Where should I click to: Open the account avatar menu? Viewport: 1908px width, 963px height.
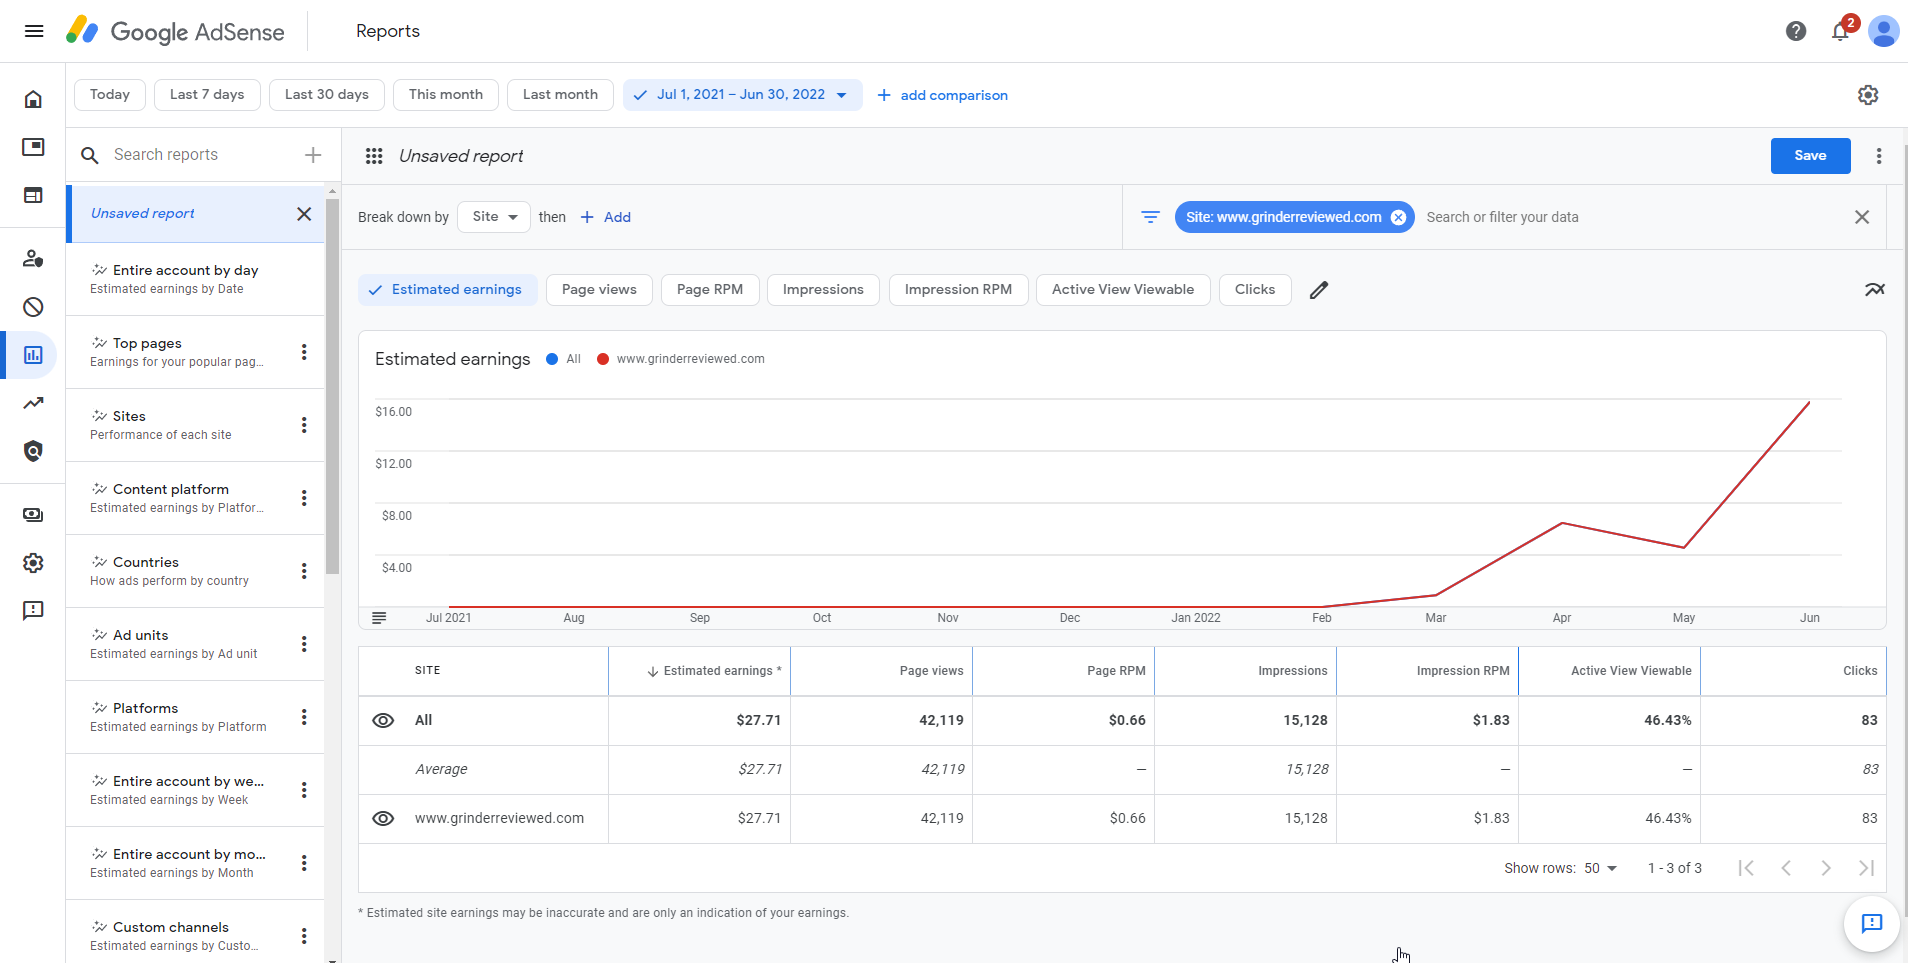click(x=1884, y=31)
